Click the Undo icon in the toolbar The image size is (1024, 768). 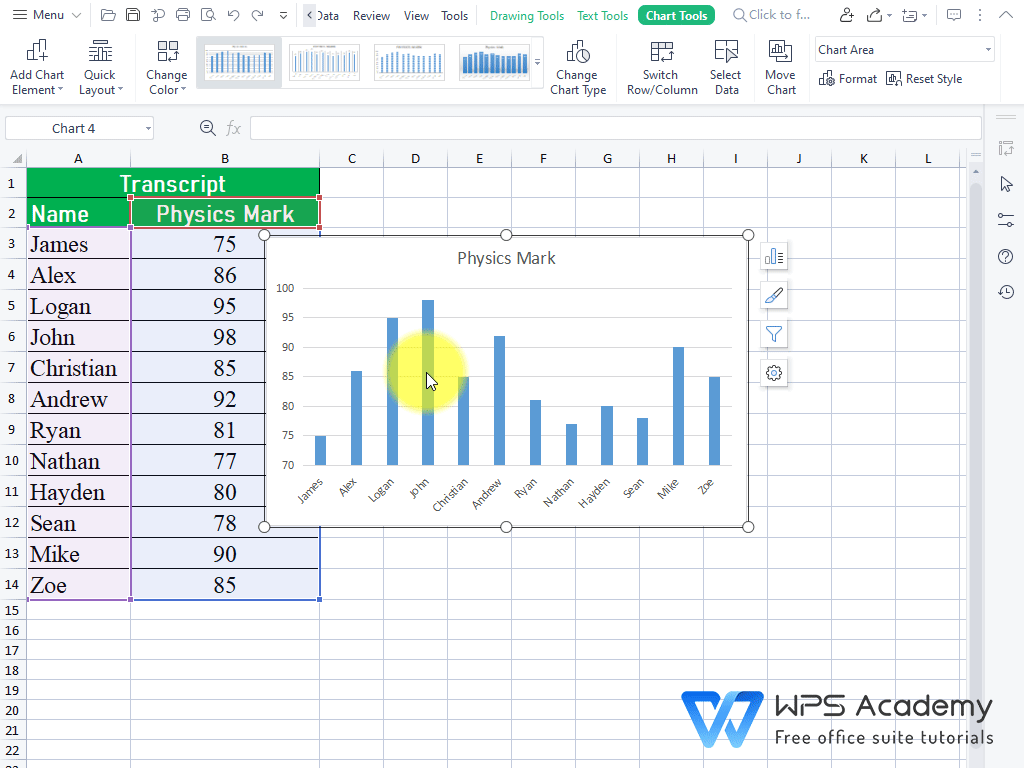coord(233,15)
